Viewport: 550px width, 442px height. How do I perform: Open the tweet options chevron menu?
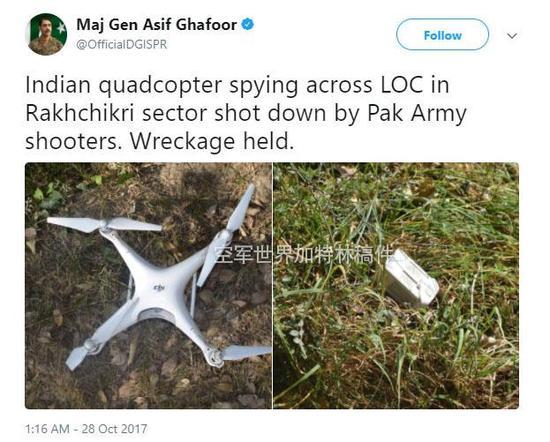(x=512, y=35)
